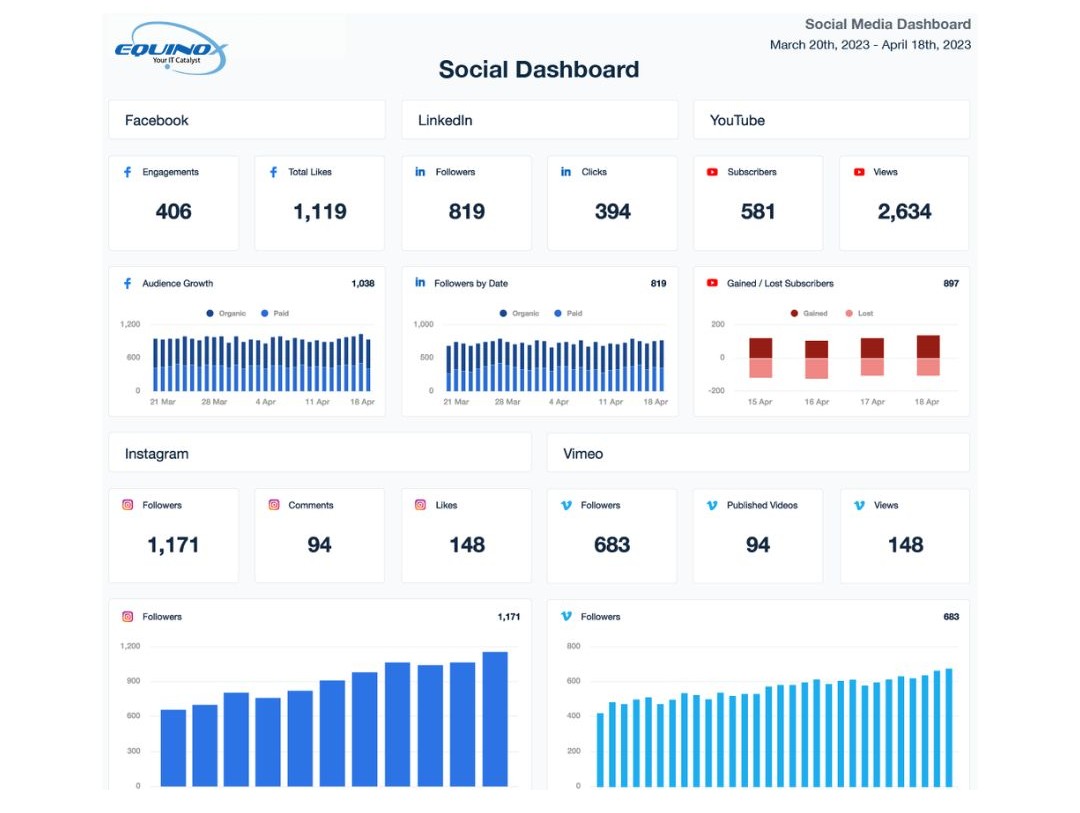Image resolution: width=1080 pixels, height=813 pixels.
Task: Select the LinkedIn section header
Action: (539, 120)
